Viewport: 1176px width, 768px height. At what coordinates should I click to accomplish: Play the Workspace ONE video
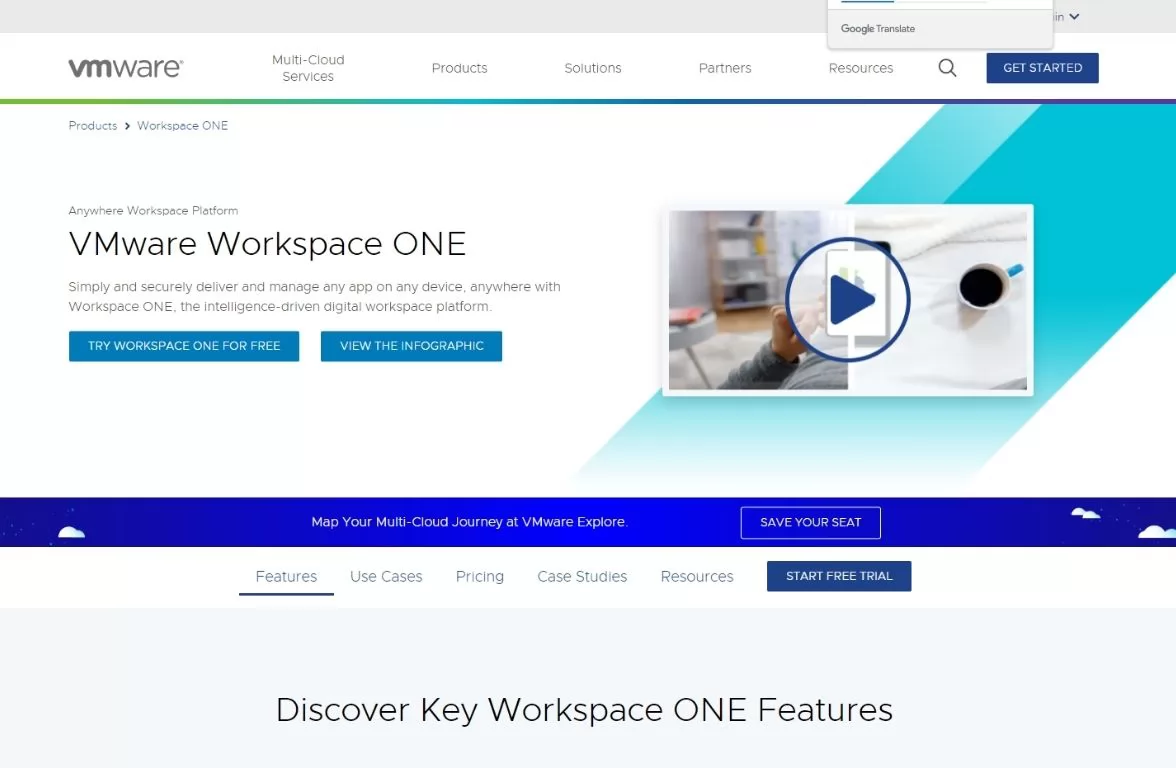point(848,299)
